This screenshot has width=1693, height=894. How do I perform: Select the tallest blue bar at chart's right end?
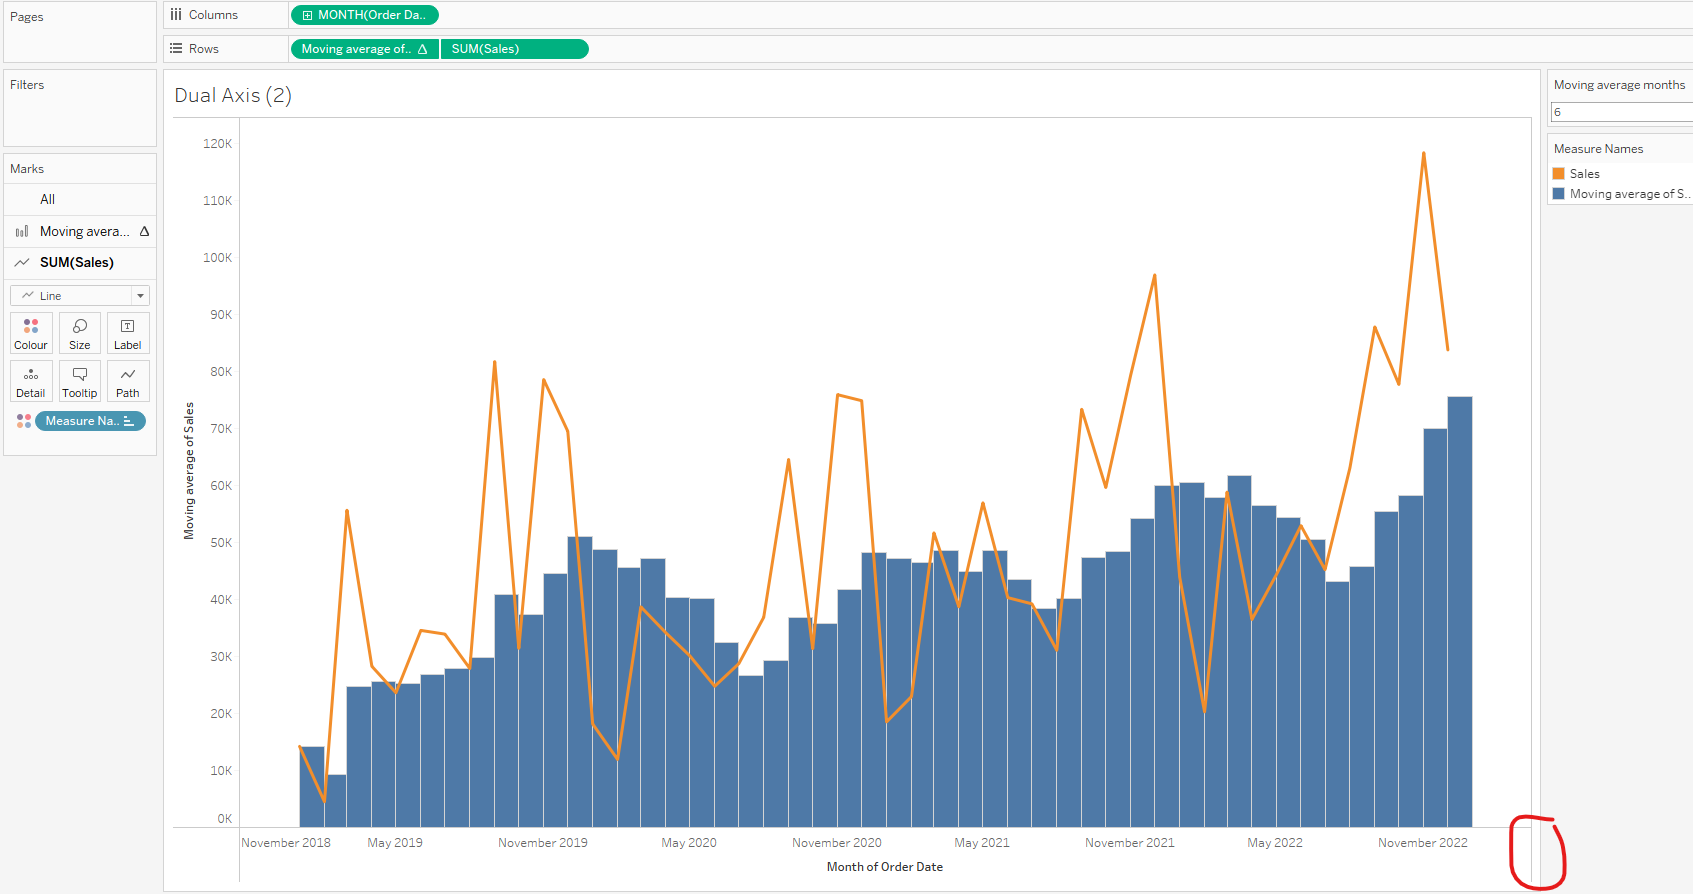(x=1460, y=612)
